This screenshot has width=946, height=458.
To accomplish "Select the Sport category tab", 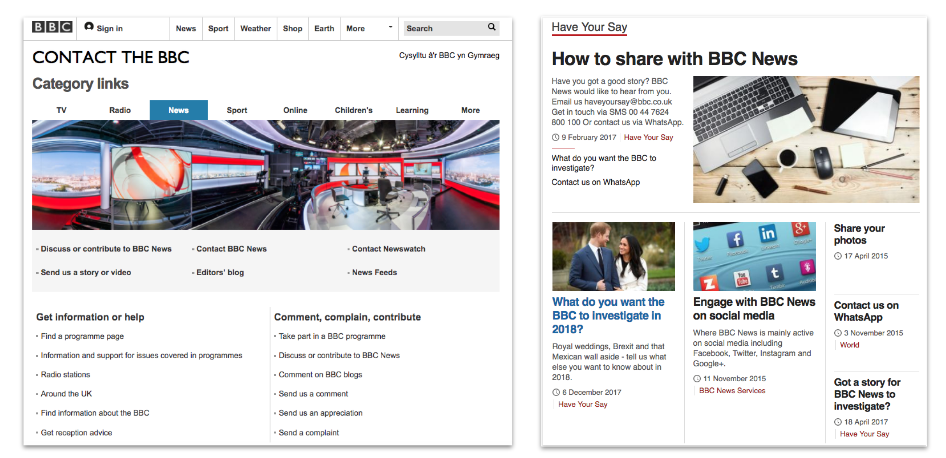I will [x=237, y=110].
